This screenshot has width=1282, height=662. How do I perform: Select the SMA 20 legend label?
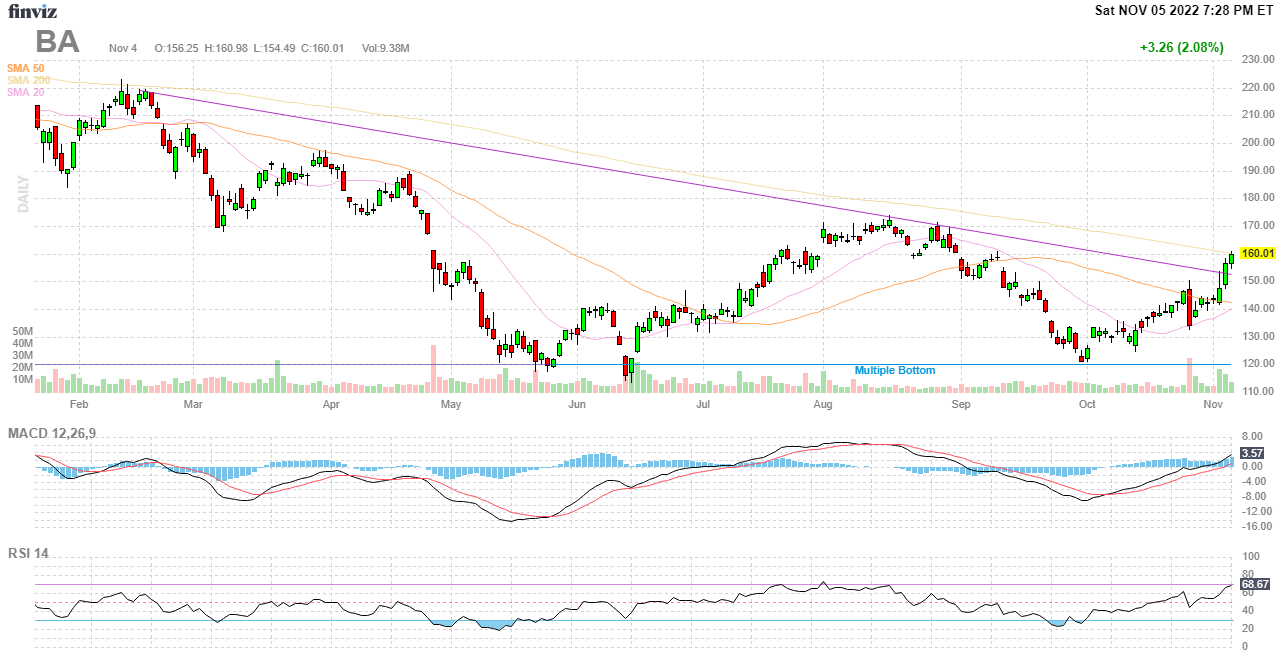click(25, 92)
